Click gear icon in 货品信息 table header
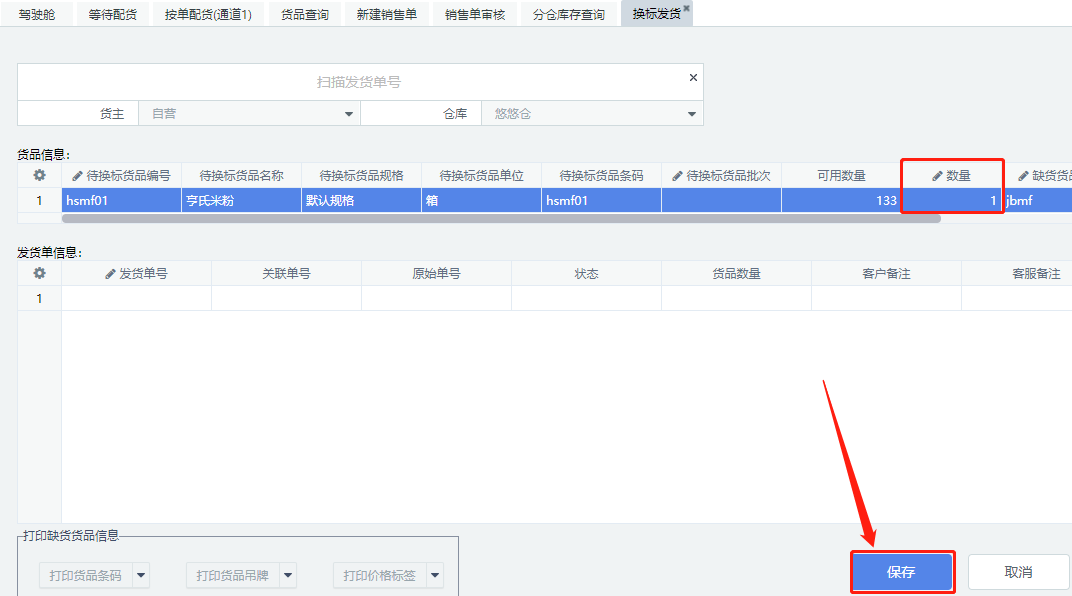The height and width of the screenshot is (596, 1072). coord(39,175)
